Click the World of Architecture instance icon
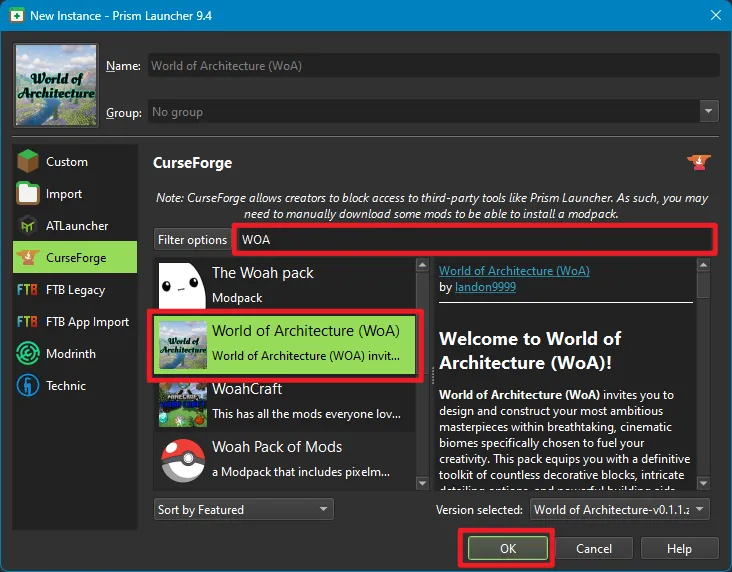Image resolution: width=732 pixels, height=572 pixels. click(56, 85)
